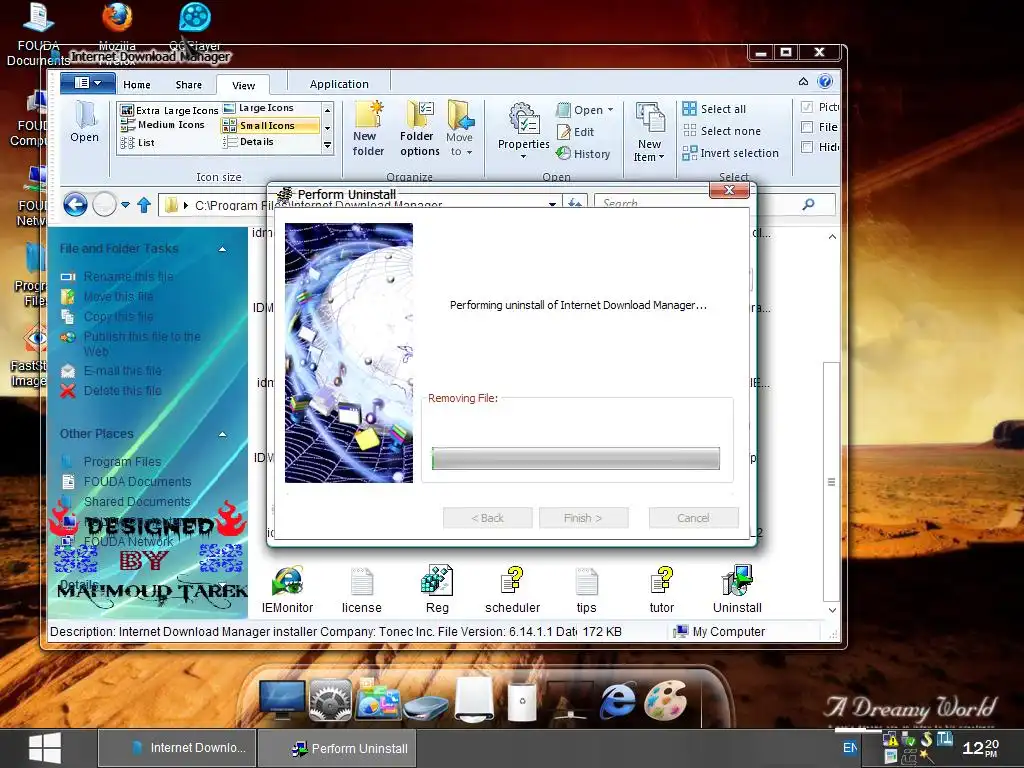Open the scheduler help file icon
This screenshot has height=768, width=1024.
tap(513, 581)
